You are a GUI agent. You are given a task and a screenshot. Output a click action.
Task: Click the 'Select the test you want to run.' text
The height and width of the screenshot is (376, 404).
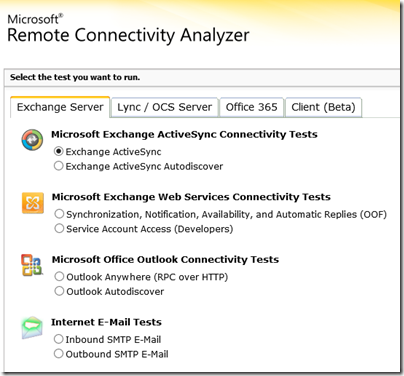pos(75,77)
